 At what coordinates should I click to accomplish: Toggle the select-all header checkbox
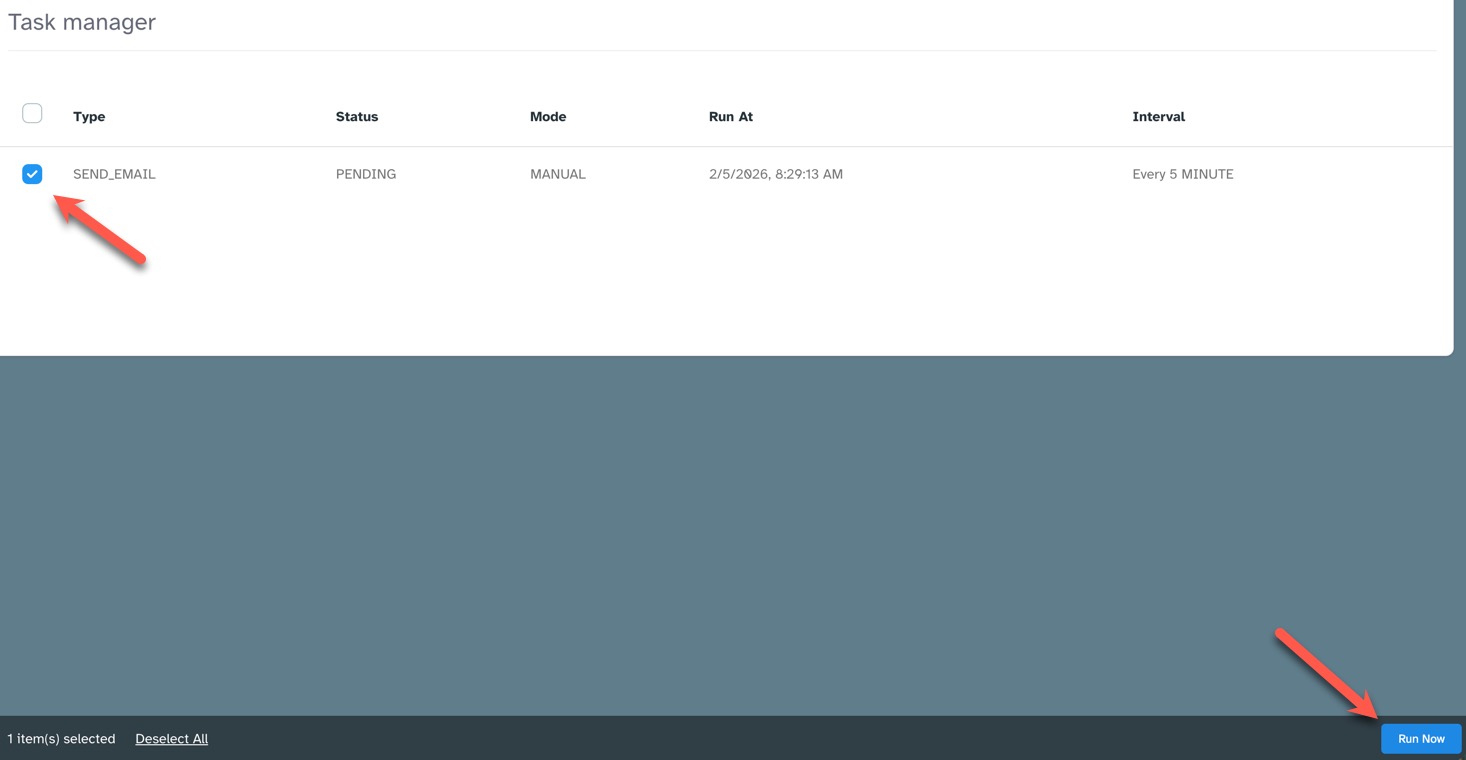point(32,113)
